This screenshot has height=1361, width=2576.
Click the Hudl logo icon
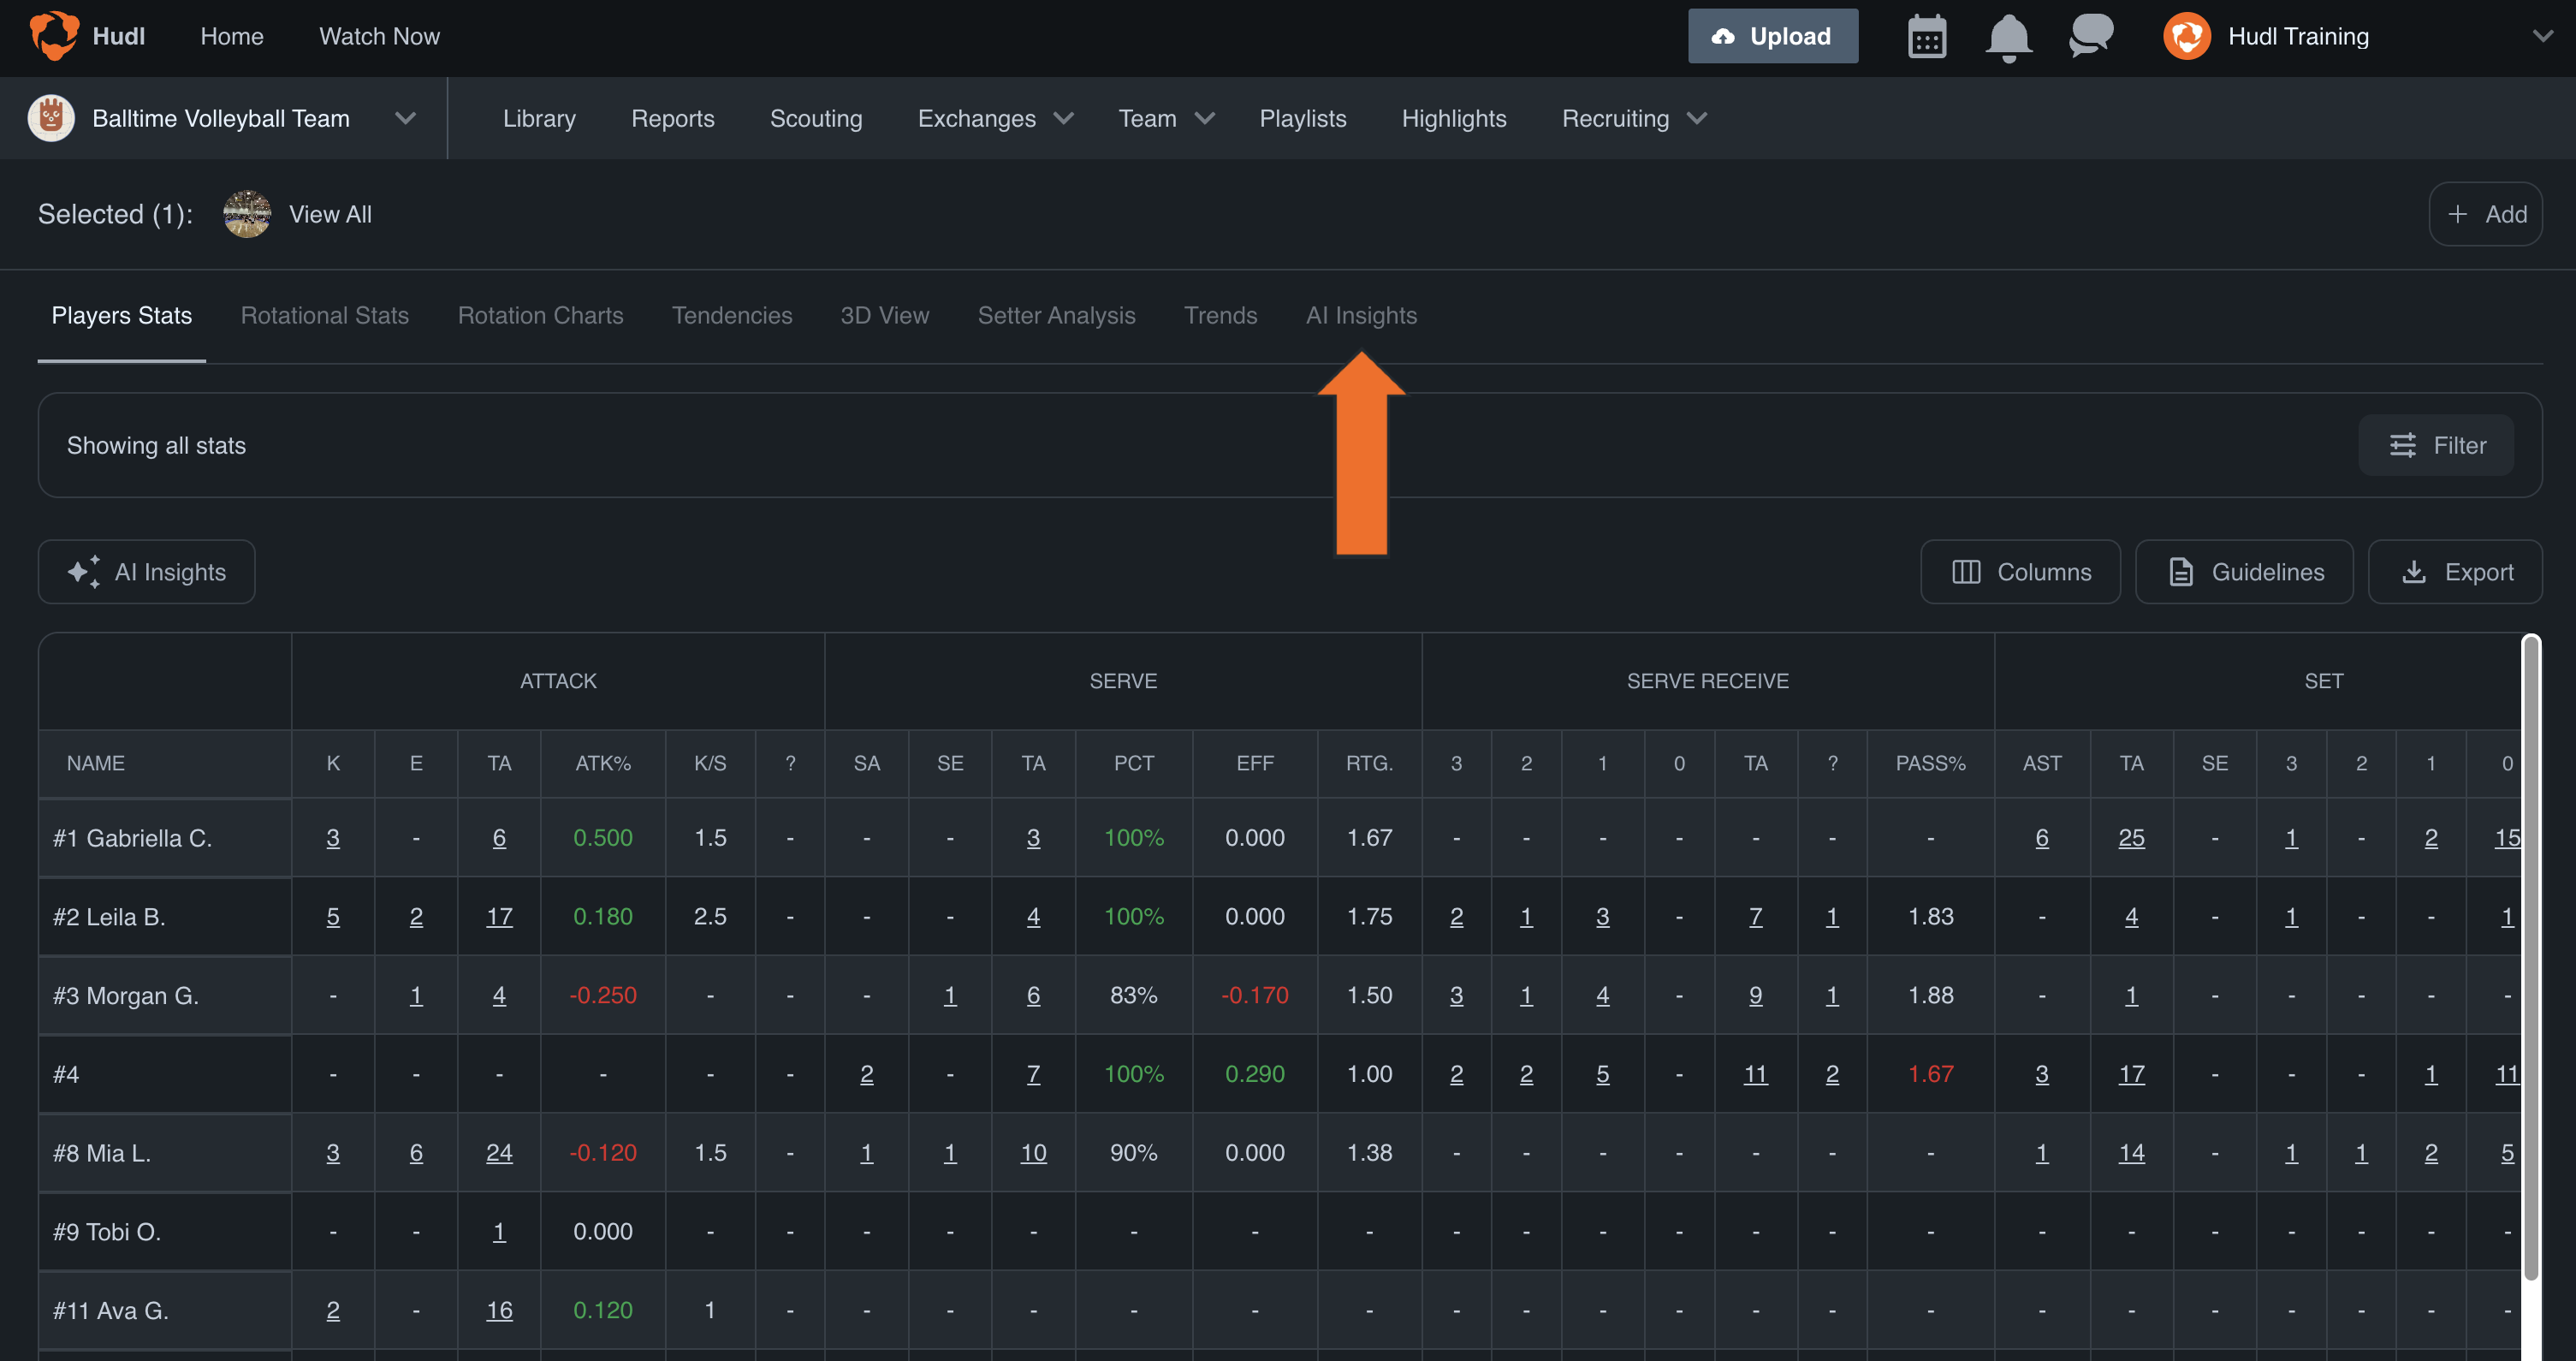tap(53, 36)
